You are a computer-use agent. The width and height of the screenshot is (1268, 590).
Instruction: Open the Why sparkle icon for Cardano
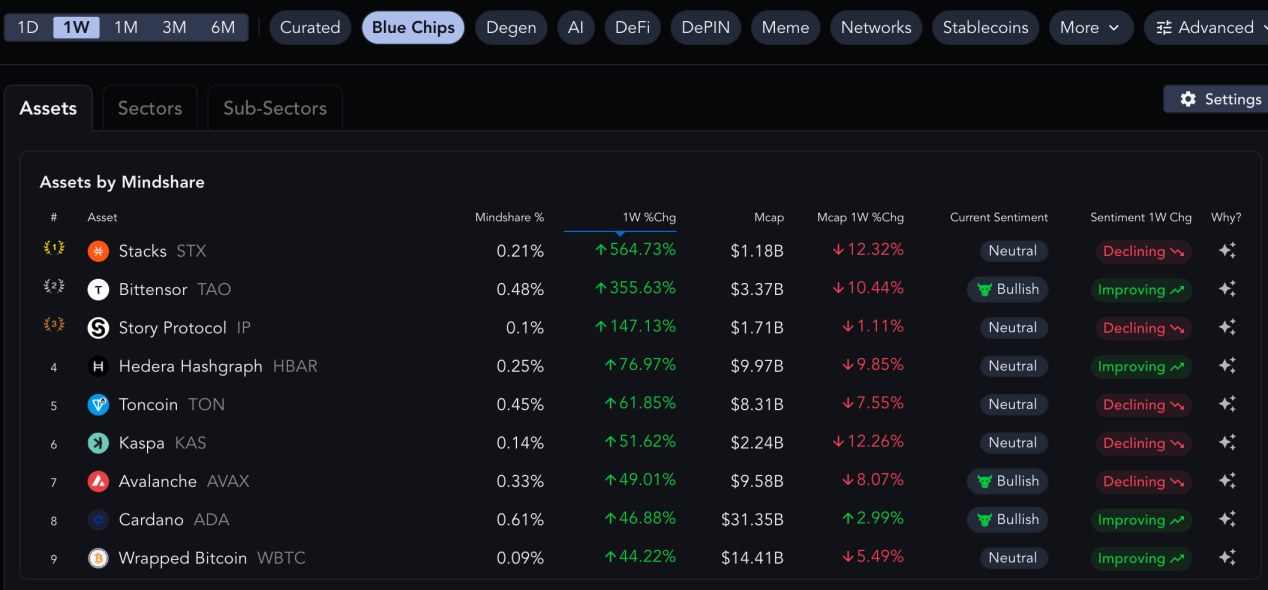pos(1227,520)
